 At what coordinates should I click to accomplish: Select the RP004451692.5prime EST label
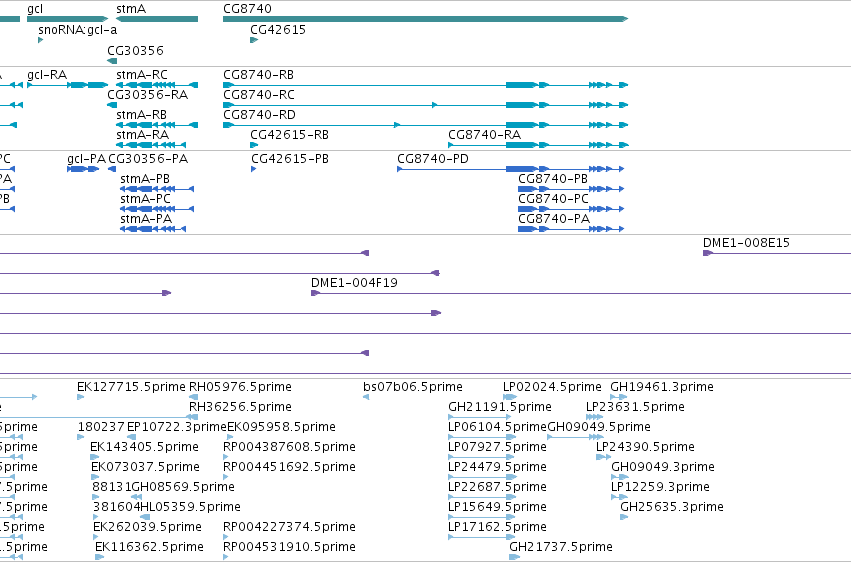coord(289,467)
